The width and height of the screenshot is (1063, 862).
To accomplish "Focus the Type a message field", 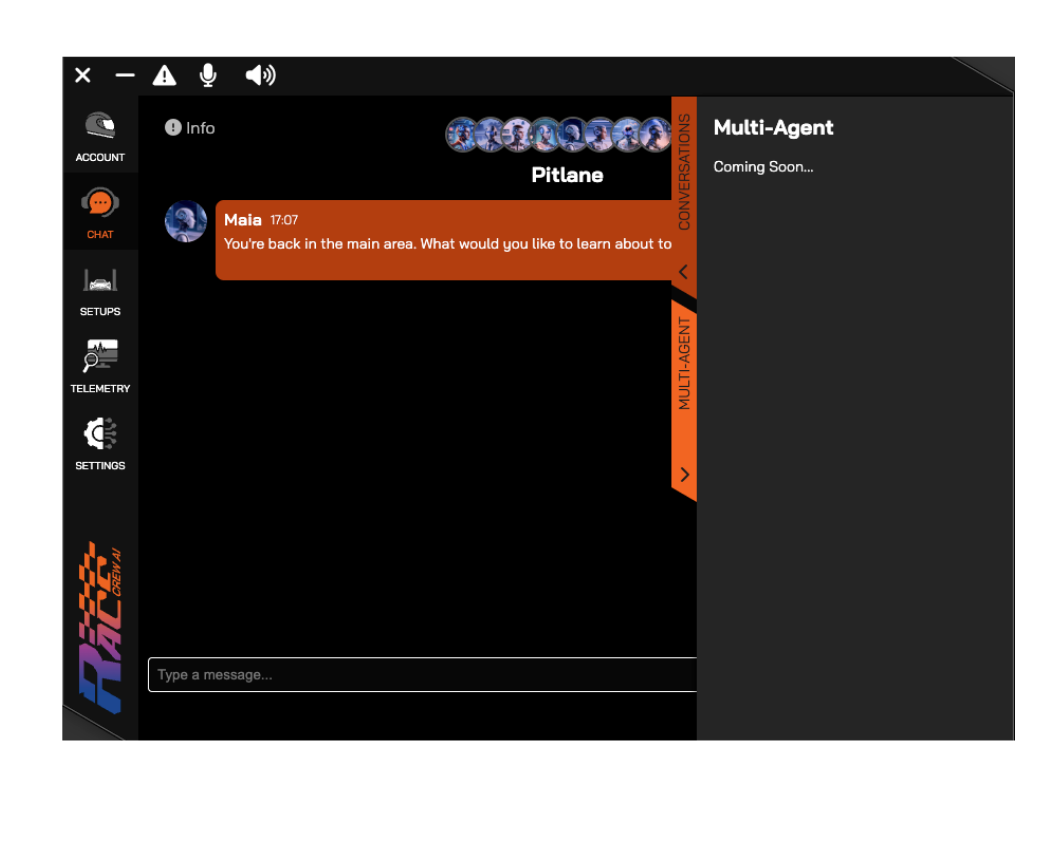I will [x=422, y=675].
